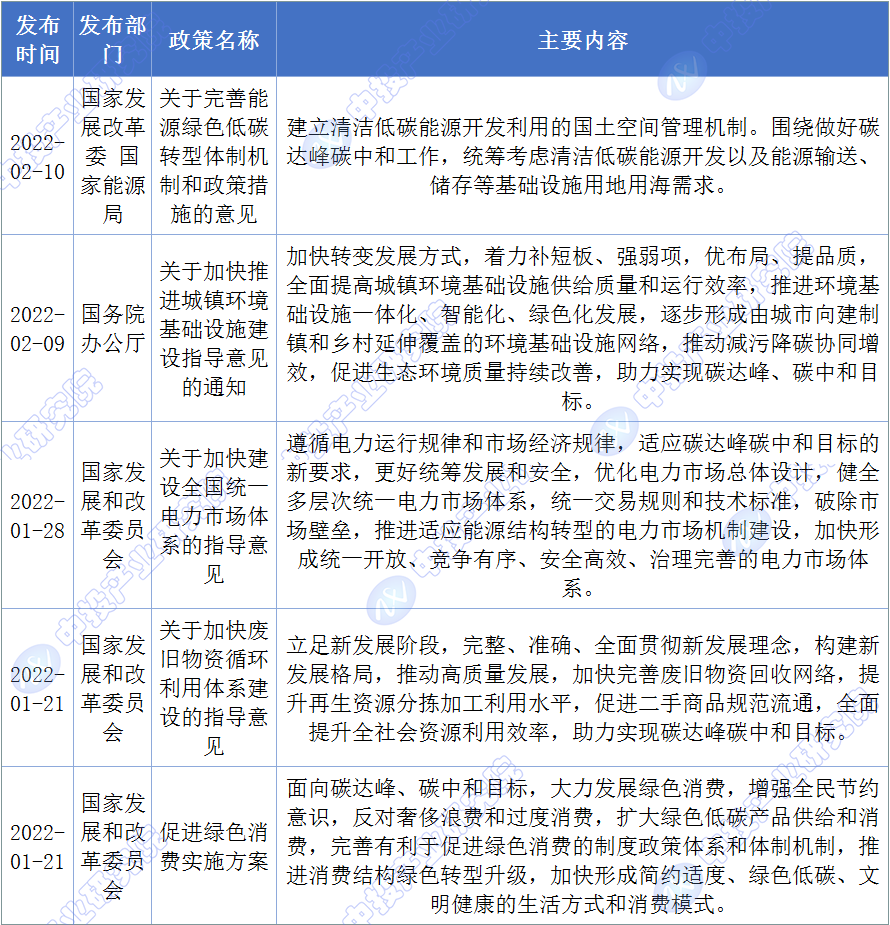Image resolution: width=890 pixels, height=925 pixels.
Task: Click the content starting with 面向碳达峰
Action: click(582, 846)
